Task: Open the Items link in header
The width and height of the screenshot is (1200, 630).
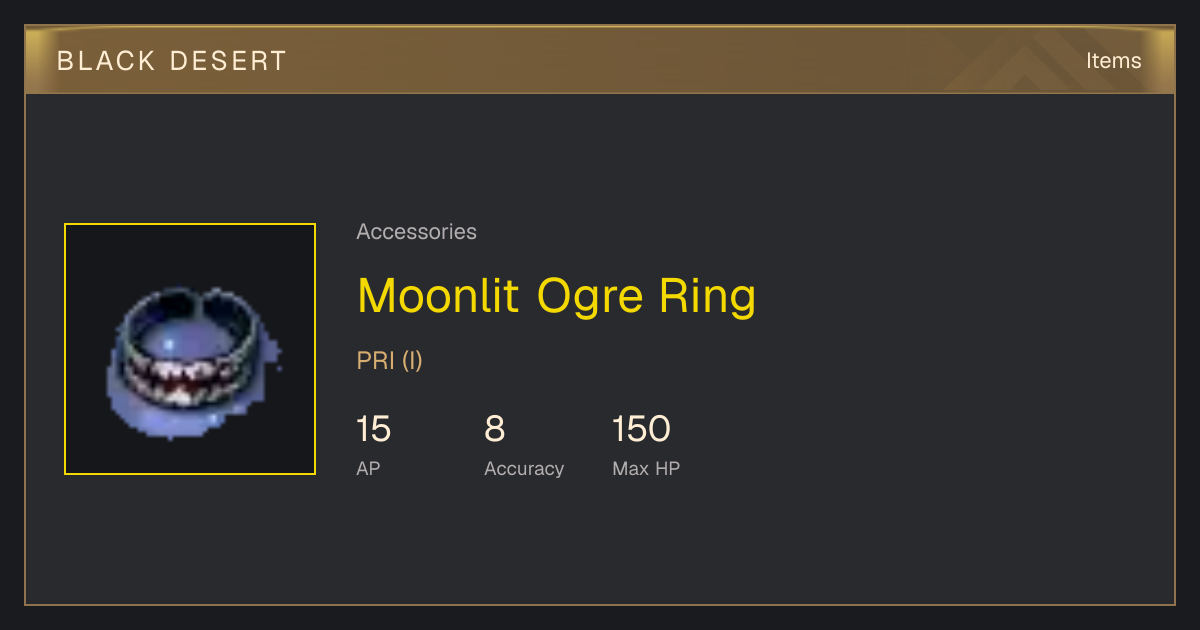Action: point(1113,61)
